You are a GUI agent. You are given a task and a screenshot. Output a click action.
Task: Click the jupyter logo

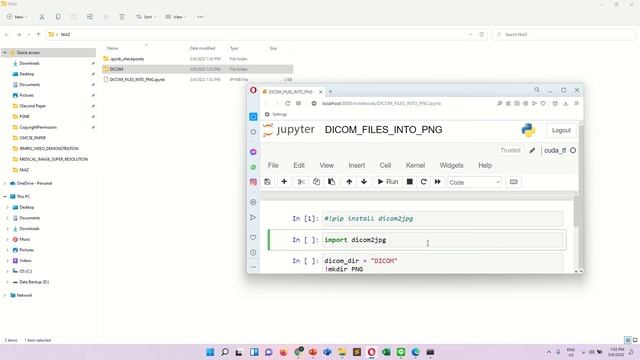coord(289,130)
